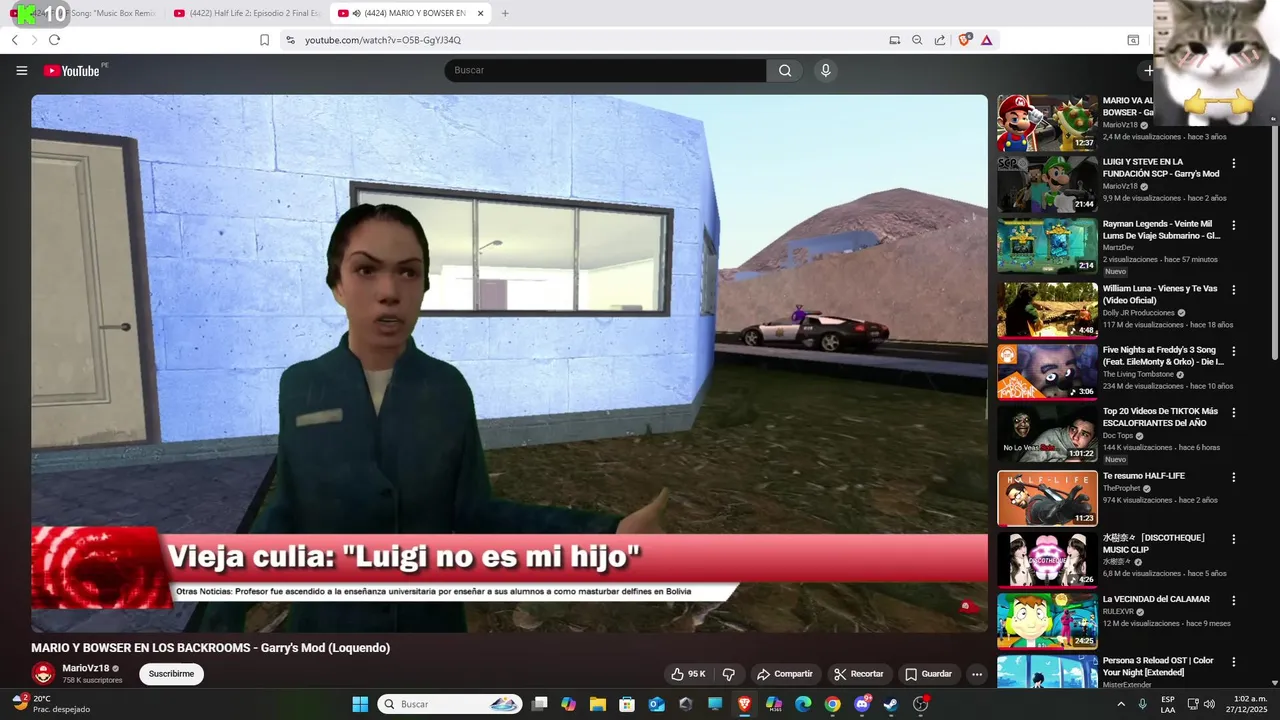Open MarioVz18 channel name link
Image resolution: width=1280 pixels, height=720 pixels.
click(x=86, y=668)
